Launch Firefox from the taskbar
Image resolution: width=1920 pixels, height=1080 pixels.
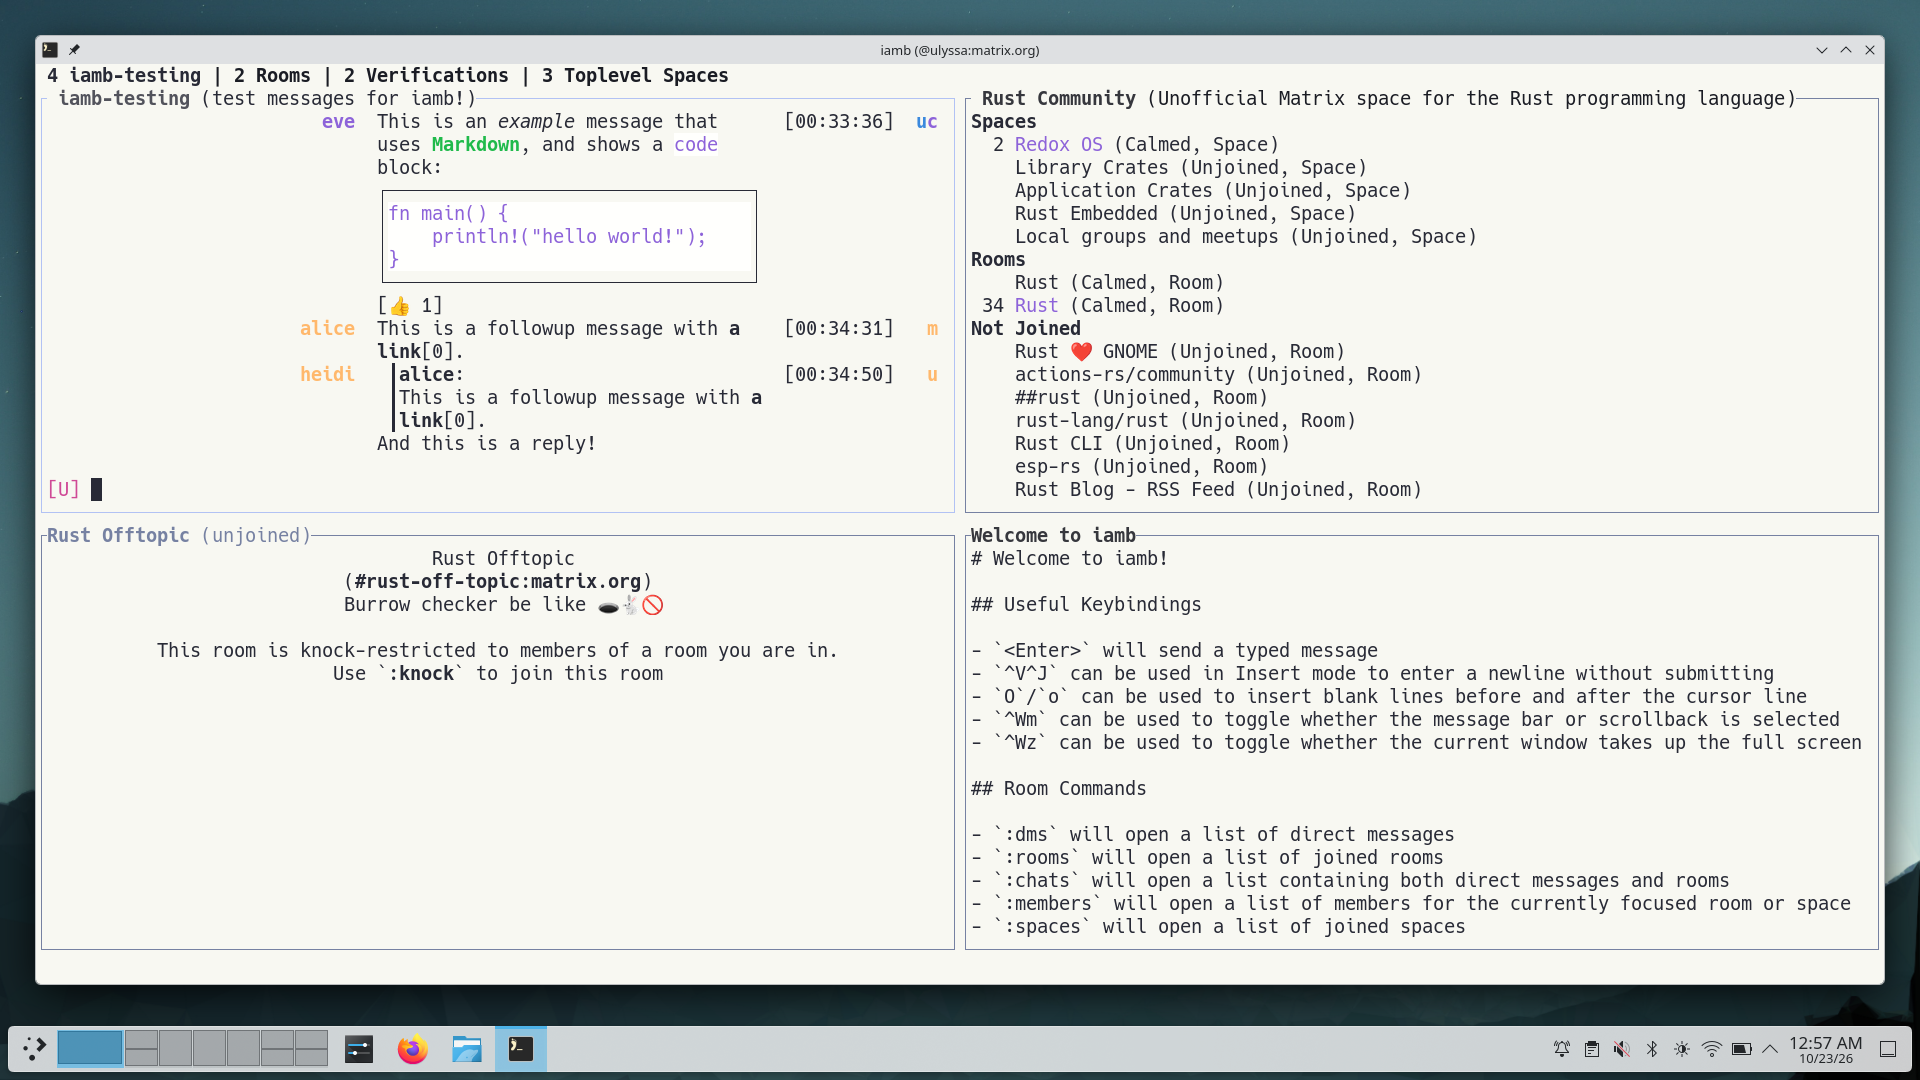pos(412,1049)
